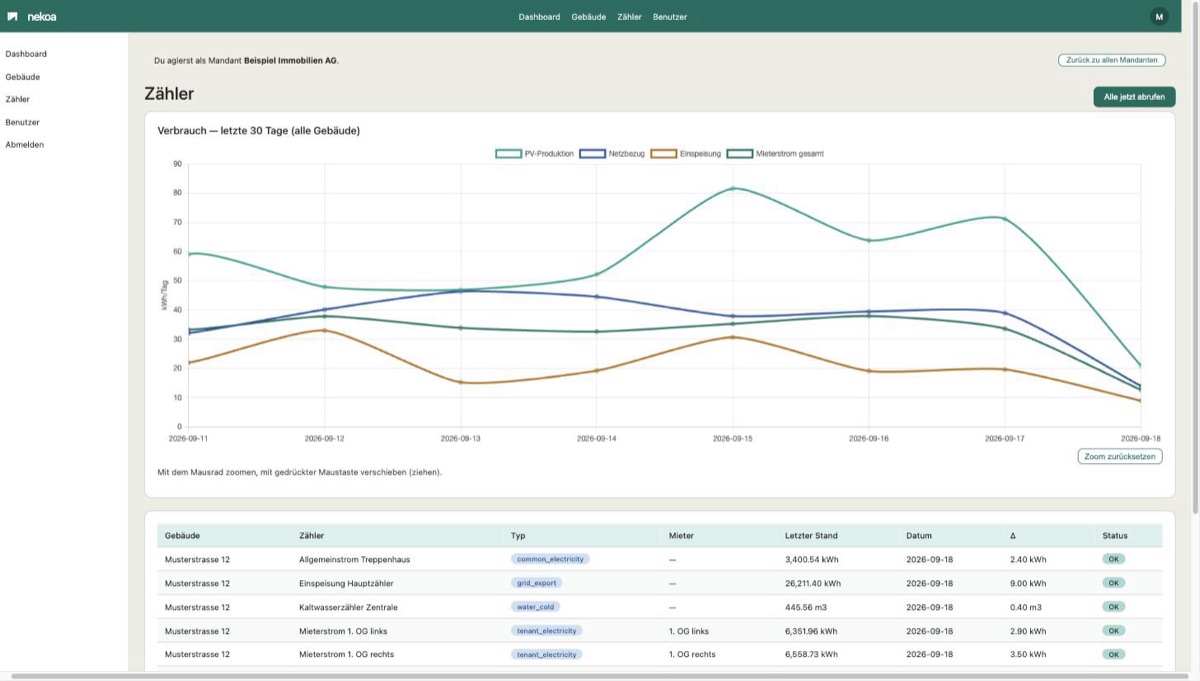Select Zähler in the left sidebar
This screenshot has width=1200, height=681.
coord(17,99)
